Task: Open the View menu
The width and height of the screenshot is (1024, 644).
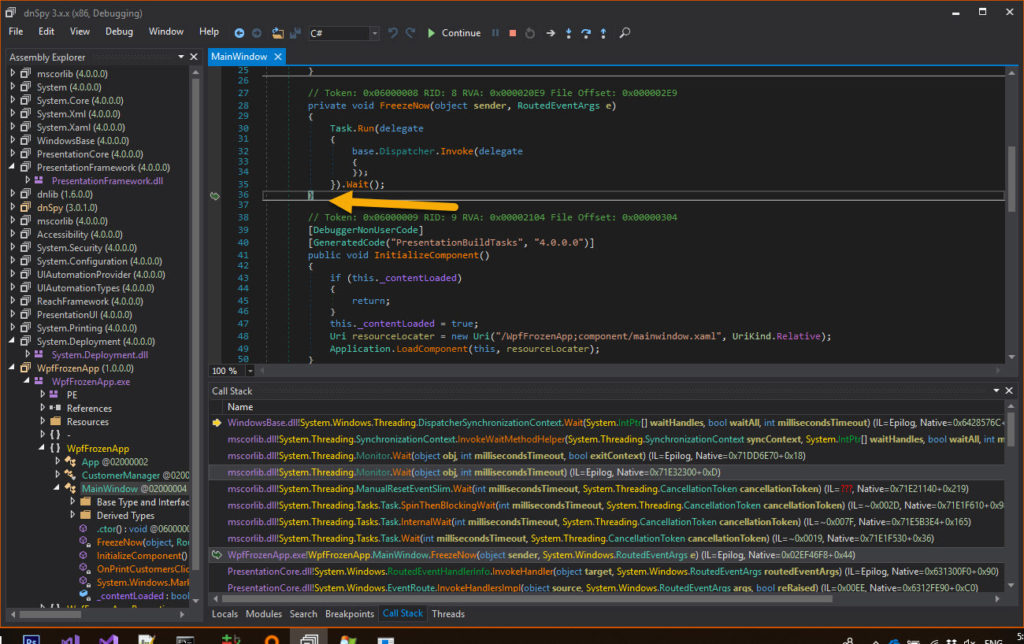Action: tap(80, 31)
